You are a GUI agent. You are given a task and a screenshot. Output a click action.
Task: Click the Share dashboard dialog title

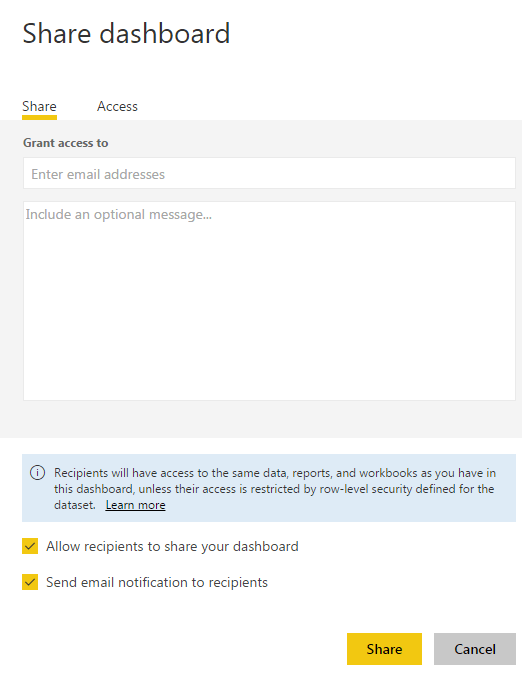tap(126, 33)
